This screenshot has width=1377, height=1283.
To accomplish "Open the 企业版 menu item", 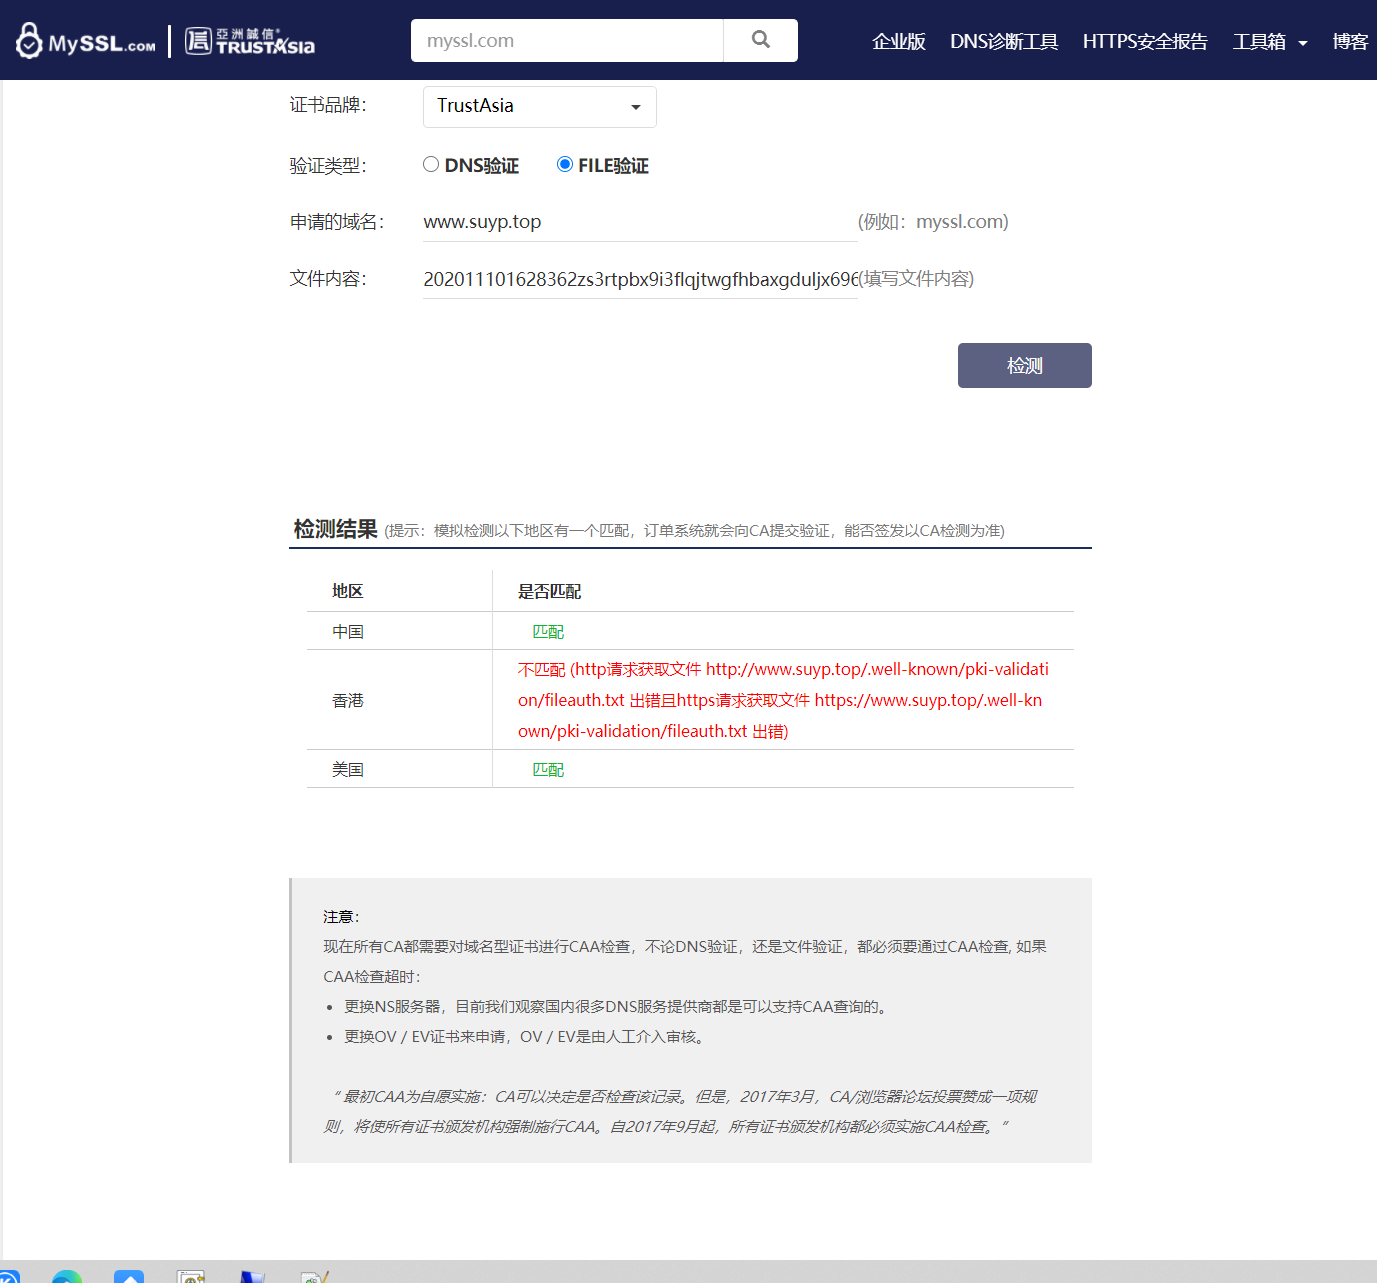I will pos(898,42).
